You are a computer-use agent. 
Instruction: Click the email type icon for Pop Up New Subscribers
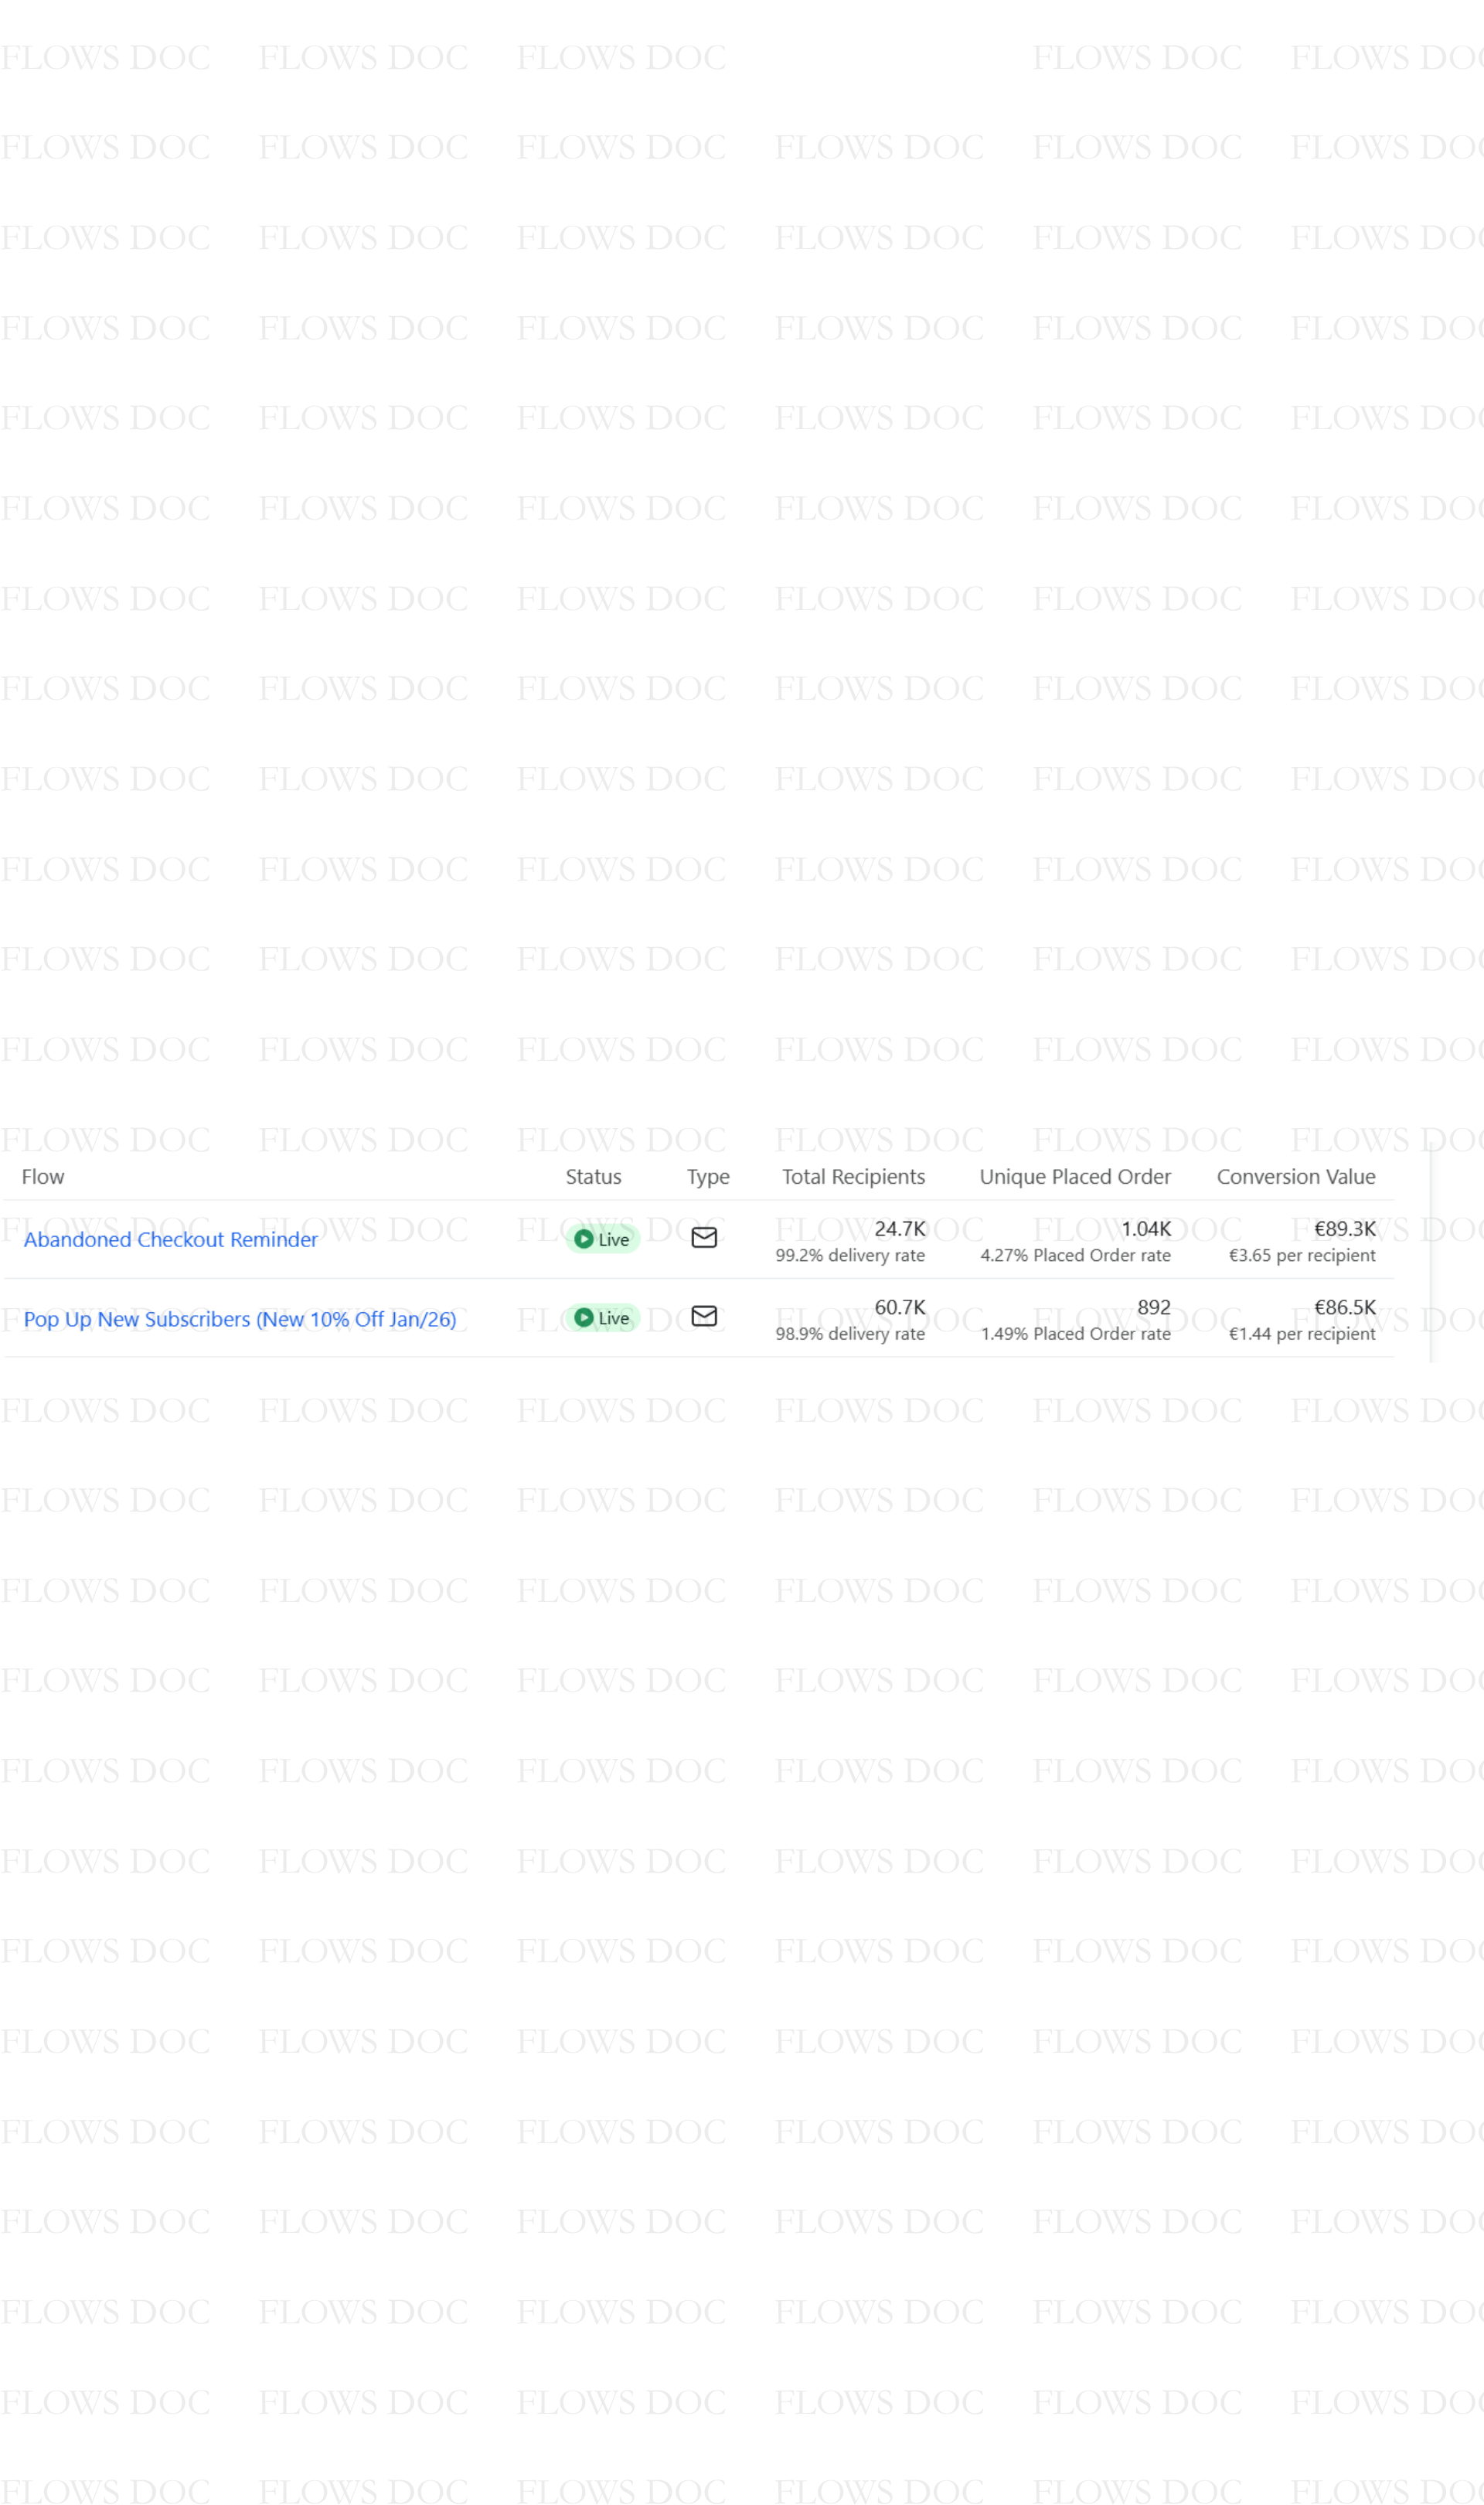pos(704,1316)
